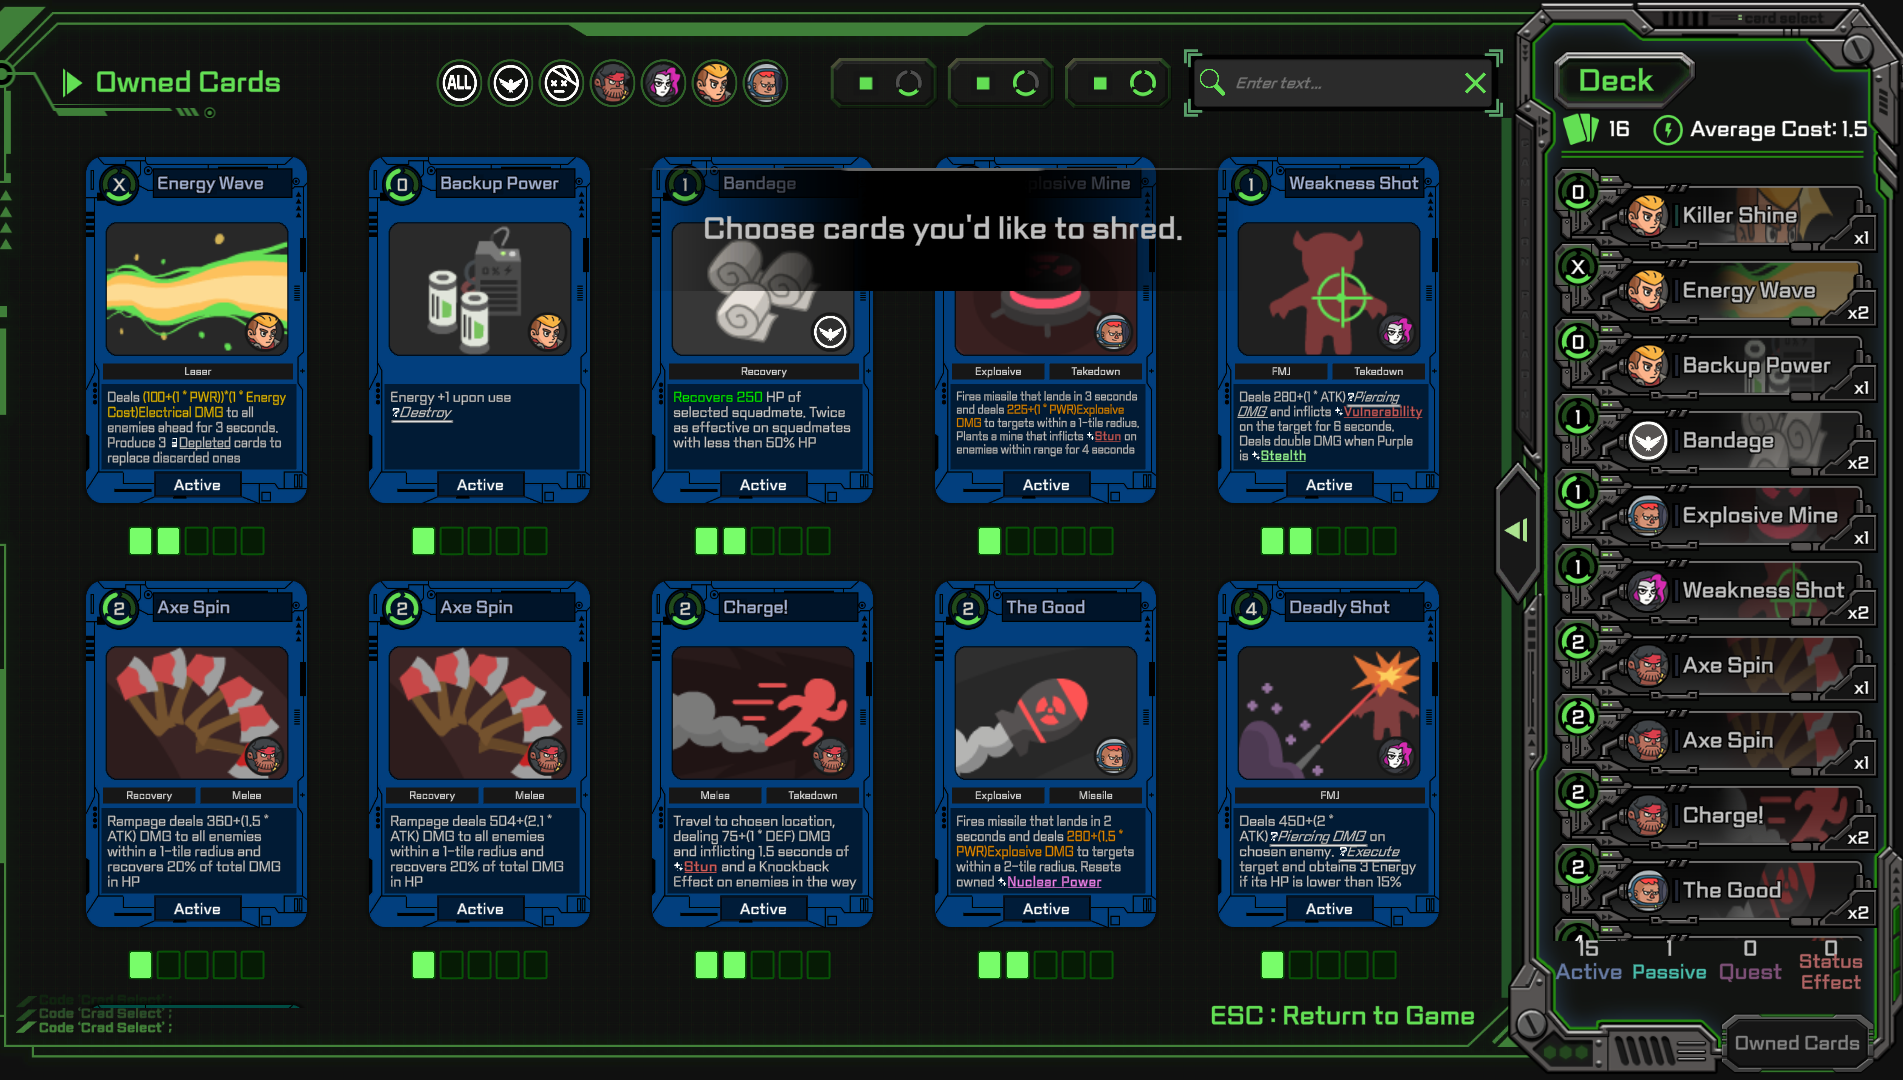Click the Enter text search field

pyautogui.click(x=1330, y=83)
